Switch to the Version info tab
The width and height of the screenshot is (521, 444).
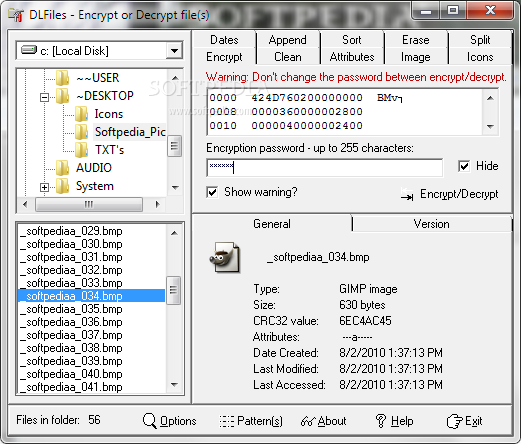pyautogui.click(x=432, y=224)
